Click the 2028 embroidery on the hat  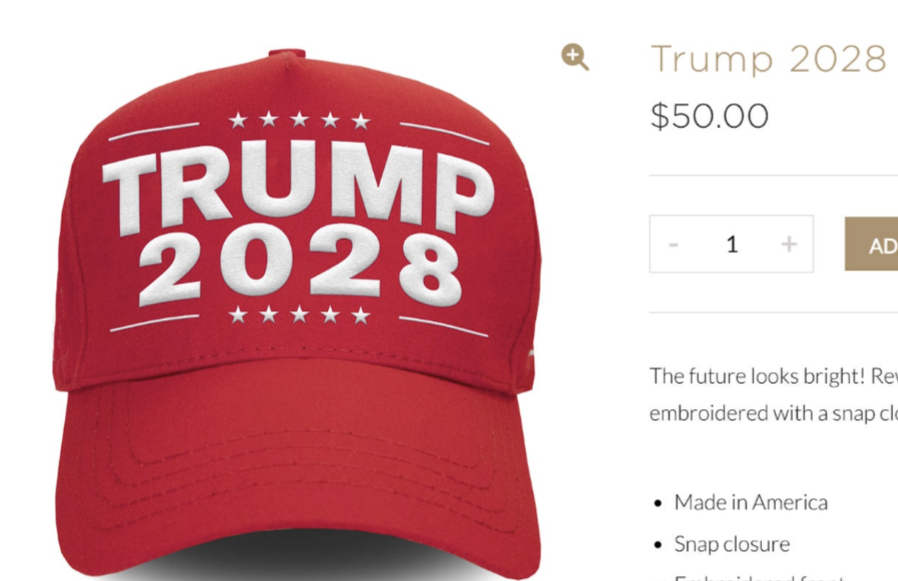[x=300, y=267]
